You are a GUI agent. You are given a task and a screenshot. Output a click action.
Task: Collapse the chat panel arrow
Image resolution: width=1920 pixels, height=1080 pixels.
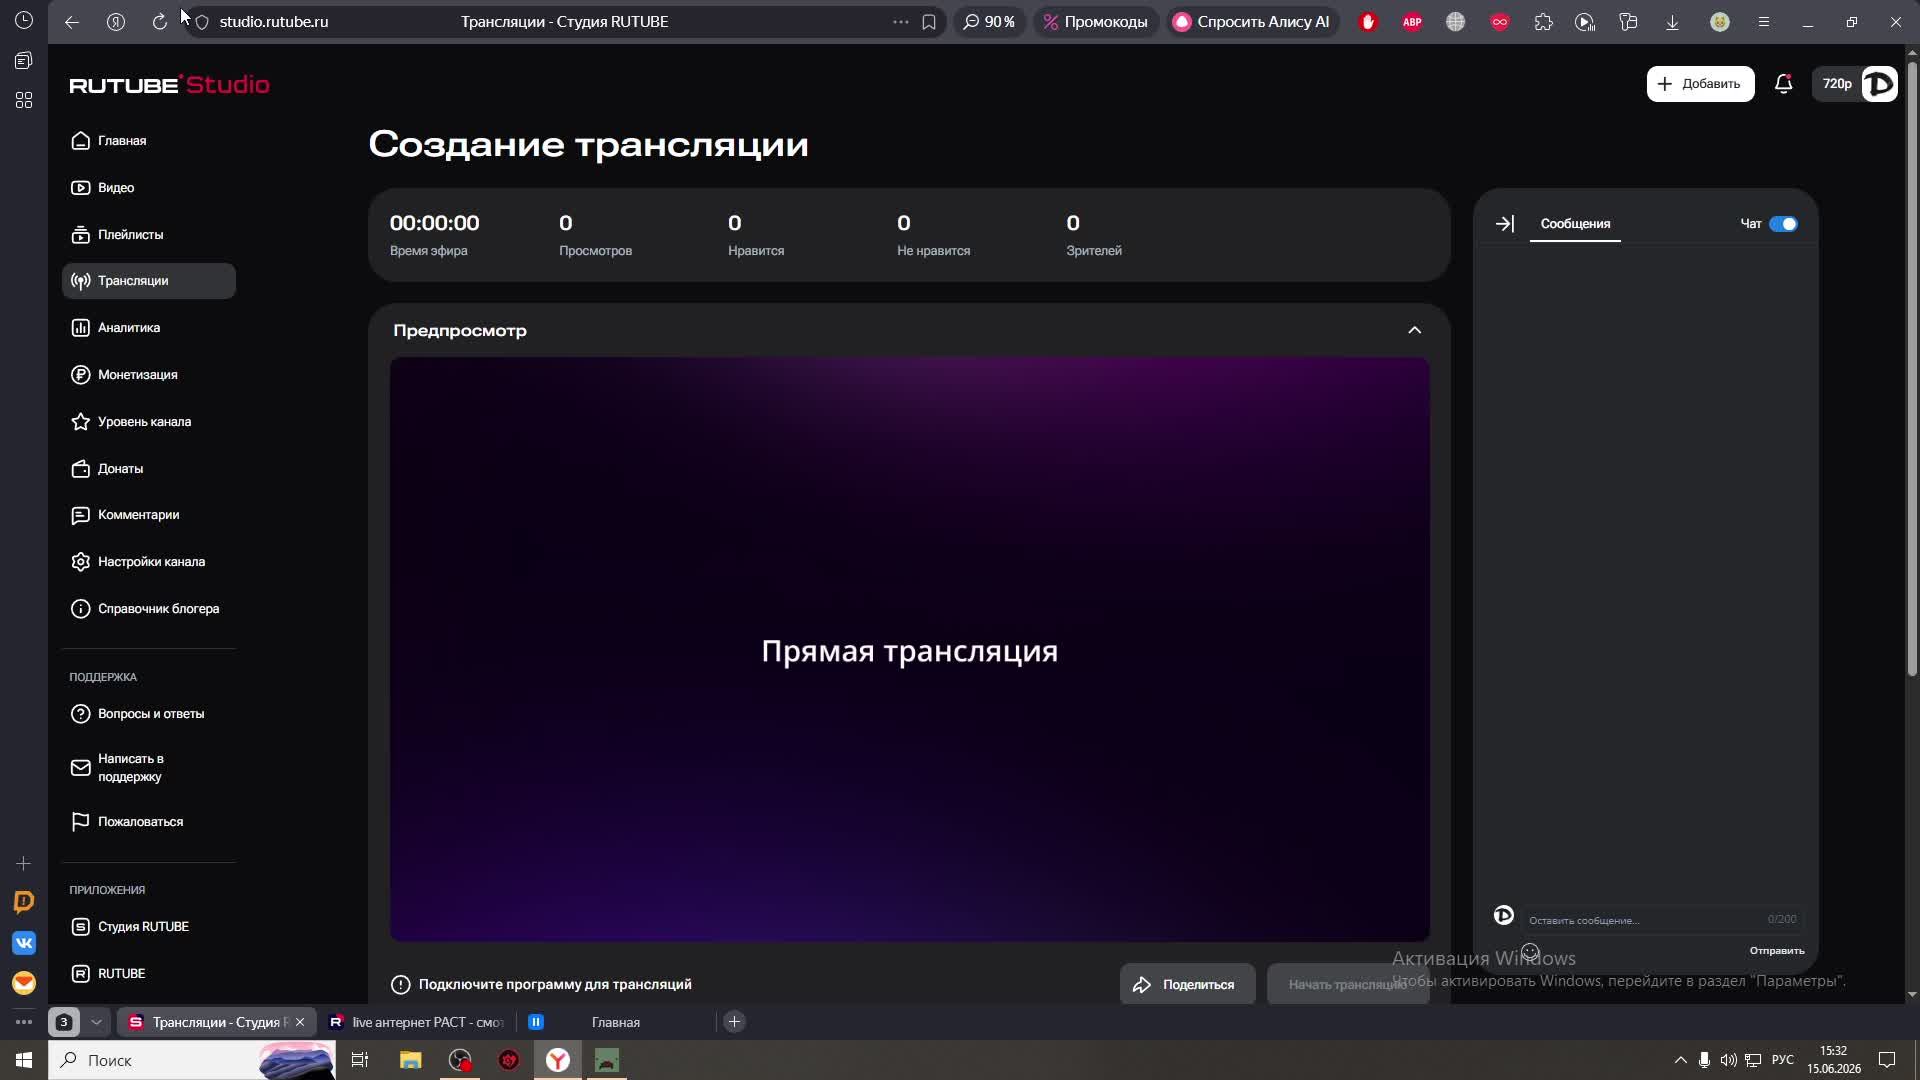pyautogui.click(x=1504, y=224)
